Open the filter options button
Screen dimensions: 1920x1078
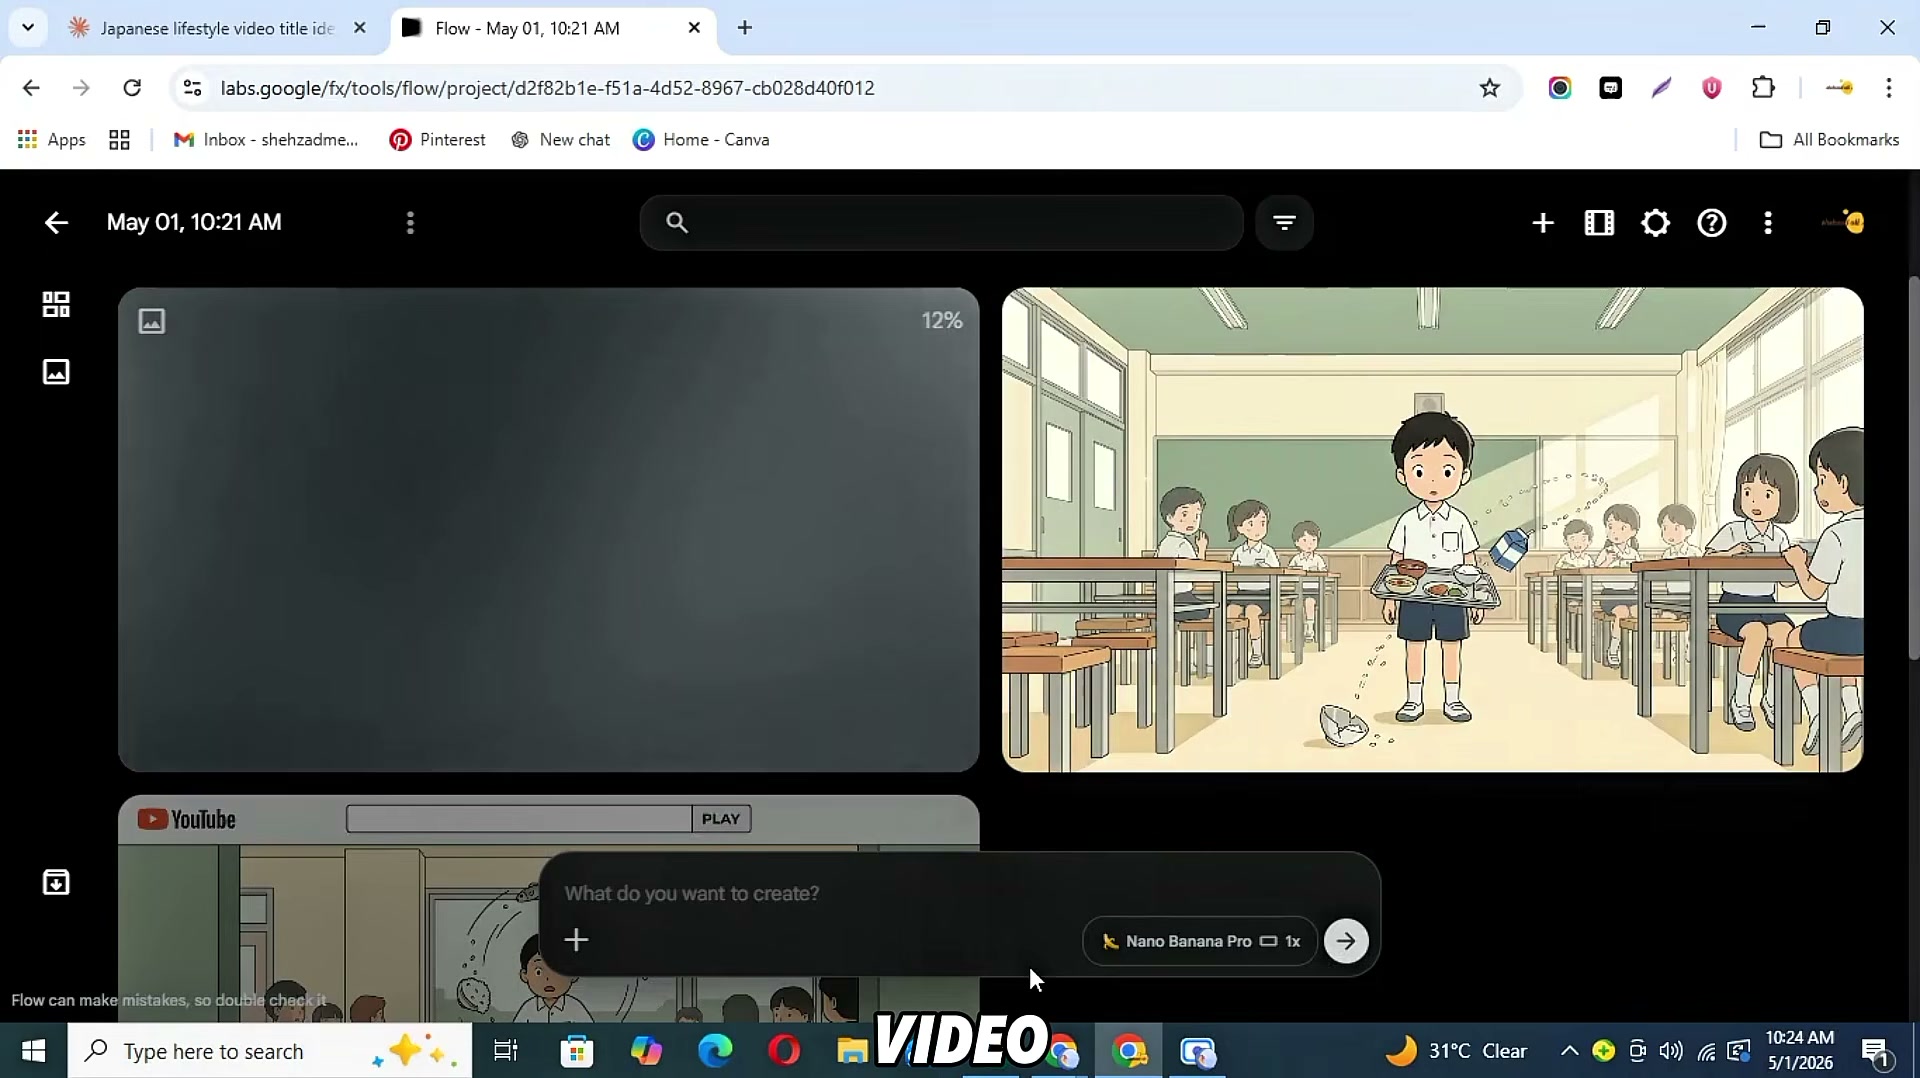click(1285, 222)
